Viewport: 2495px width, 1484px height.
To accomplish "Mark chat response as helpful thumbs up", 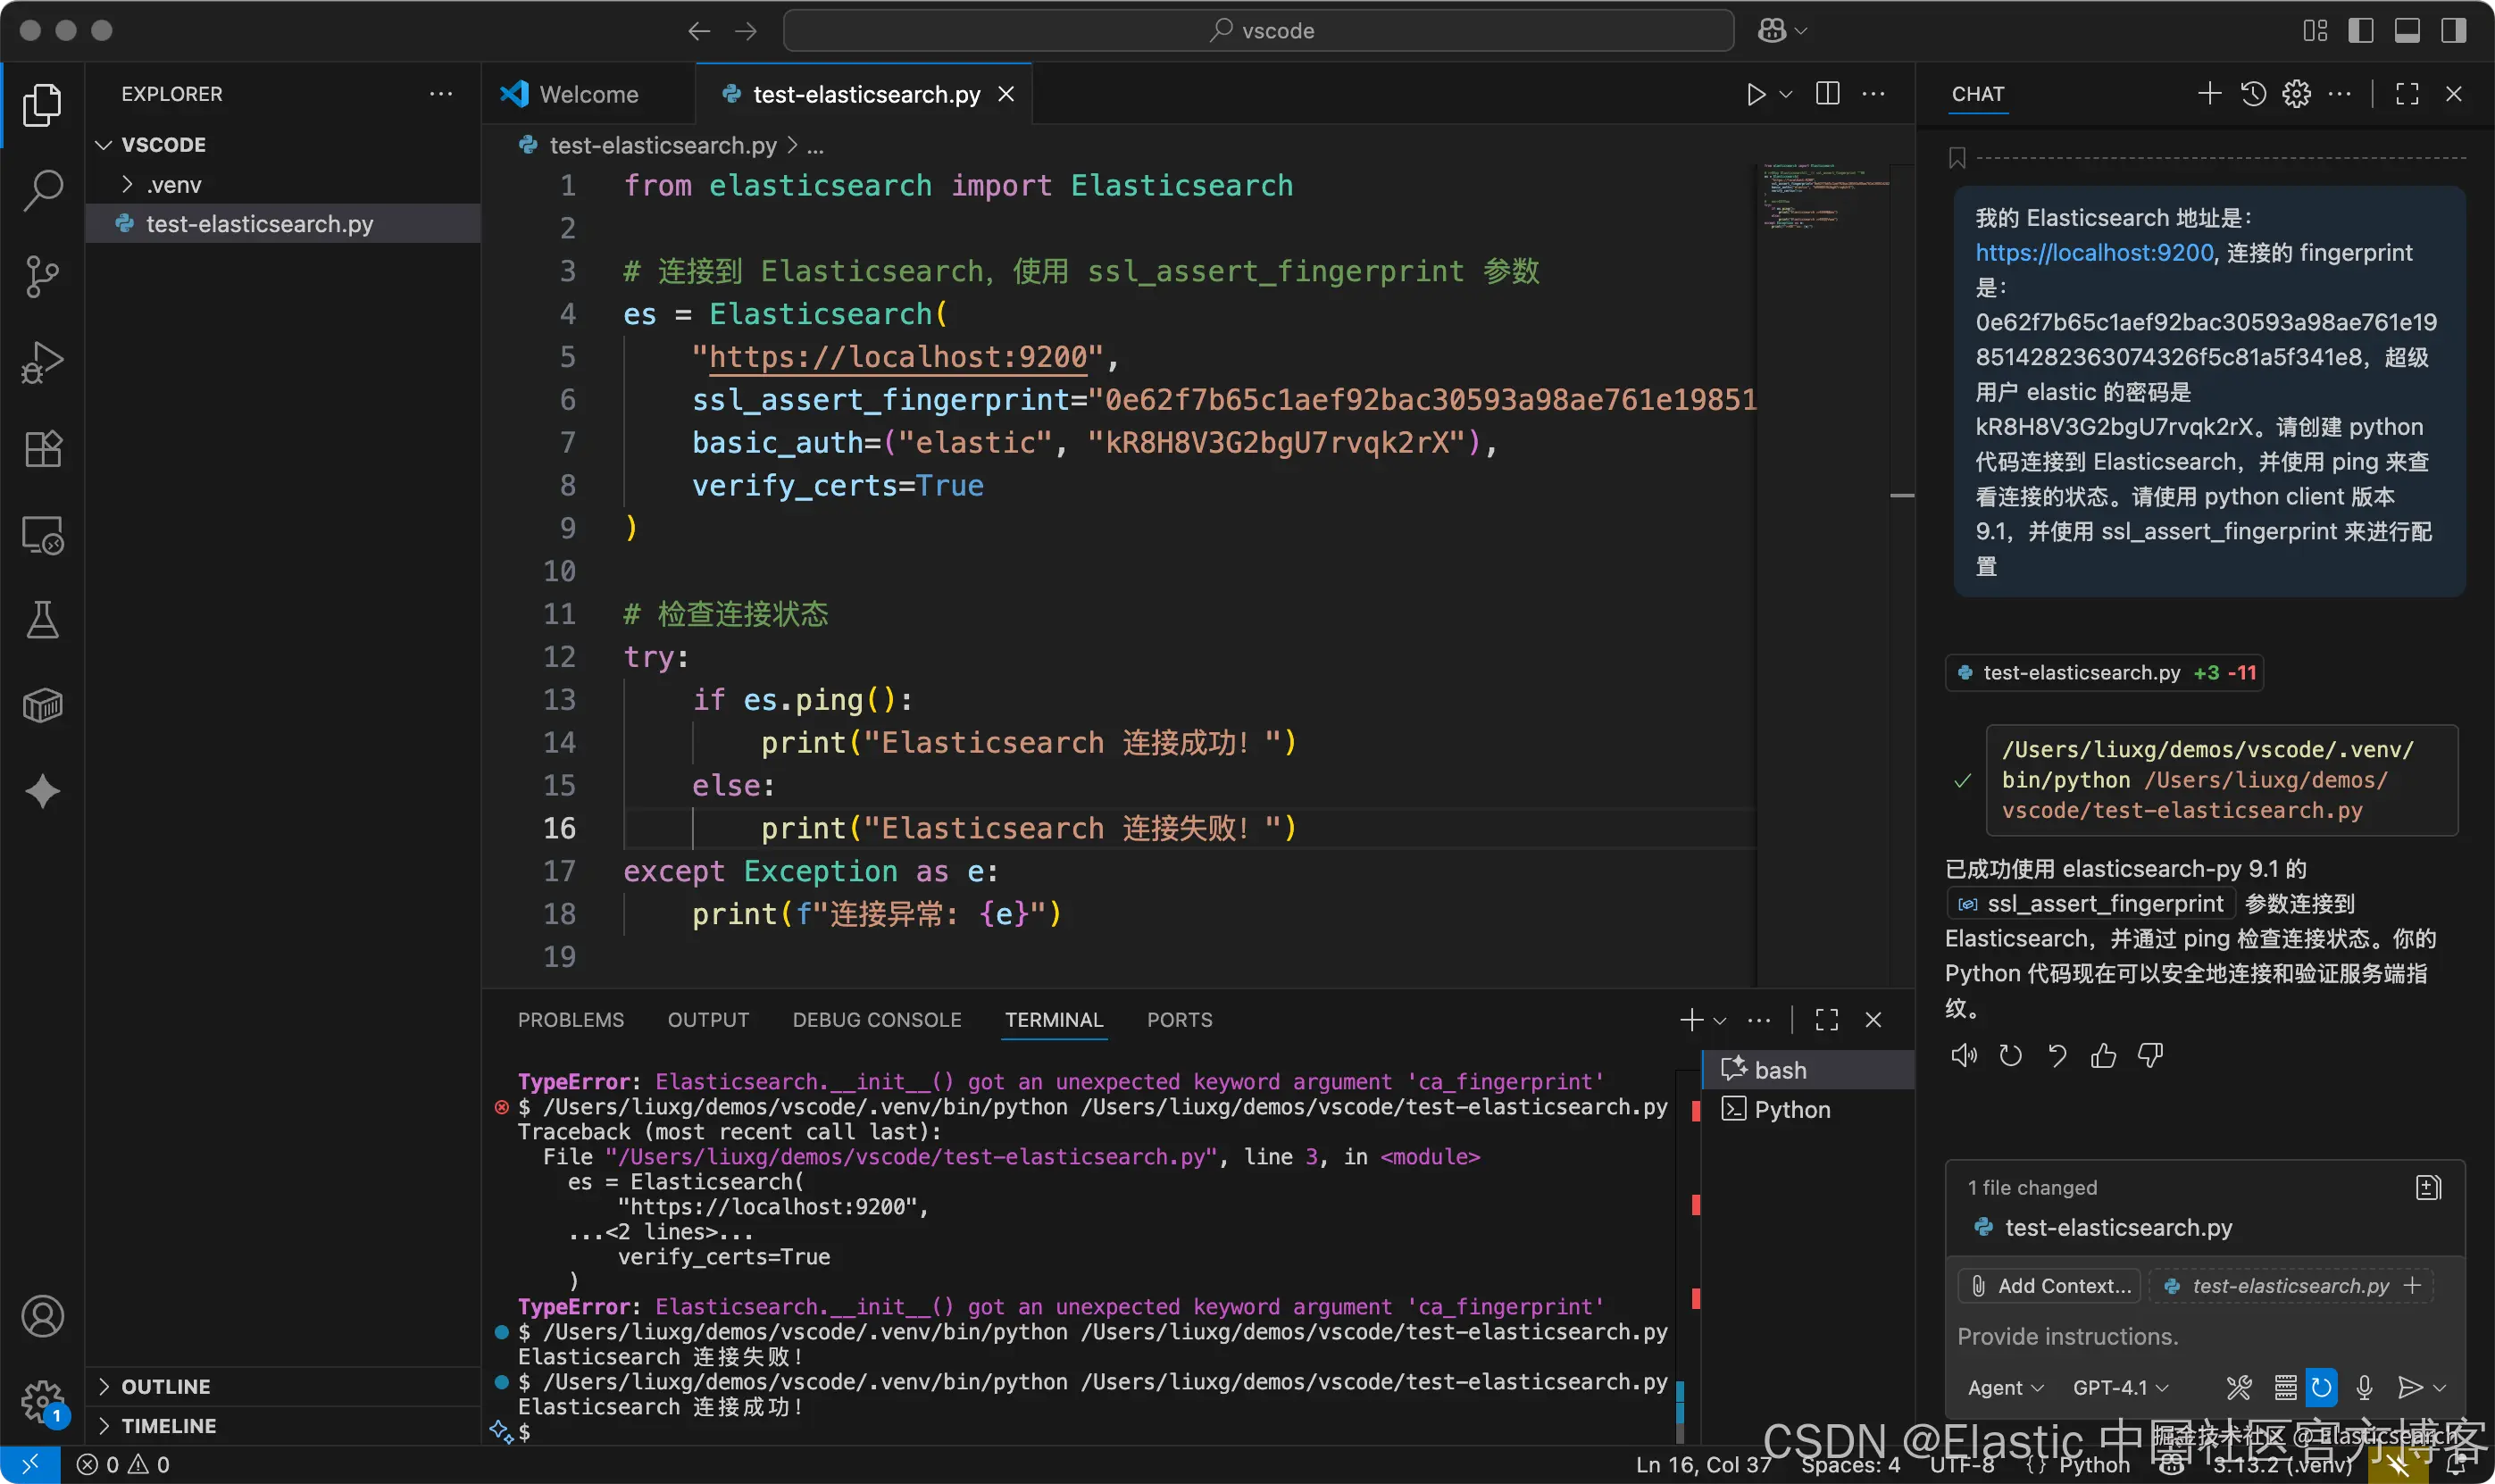I will (x=2103, y=1055).
